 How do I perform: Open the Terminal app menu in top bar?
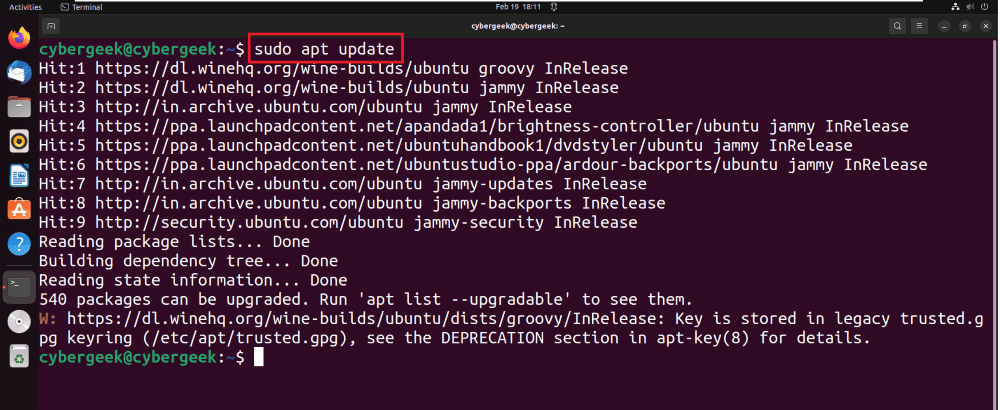click(81, 7)
